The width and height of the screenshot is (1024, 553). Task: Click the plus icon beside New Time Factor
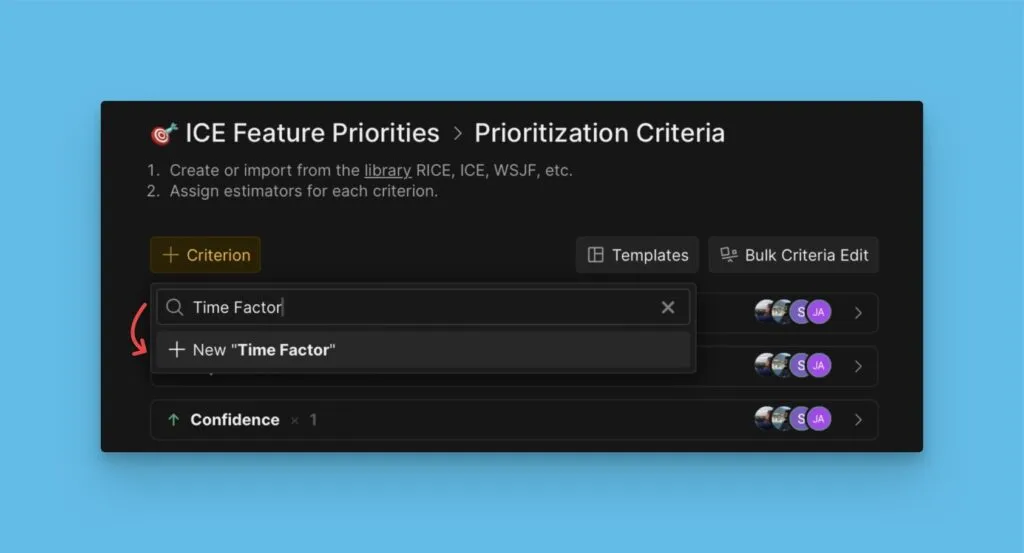[177, 350]
